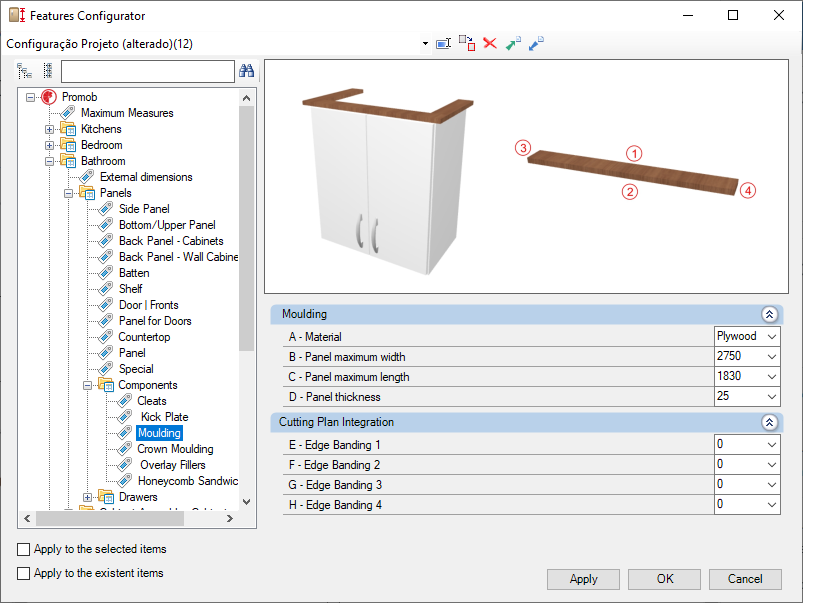Screen dimensions: 813x605
Task: Check Apply to the existent items
Action: pyautogui.click(x=23, y=573)
